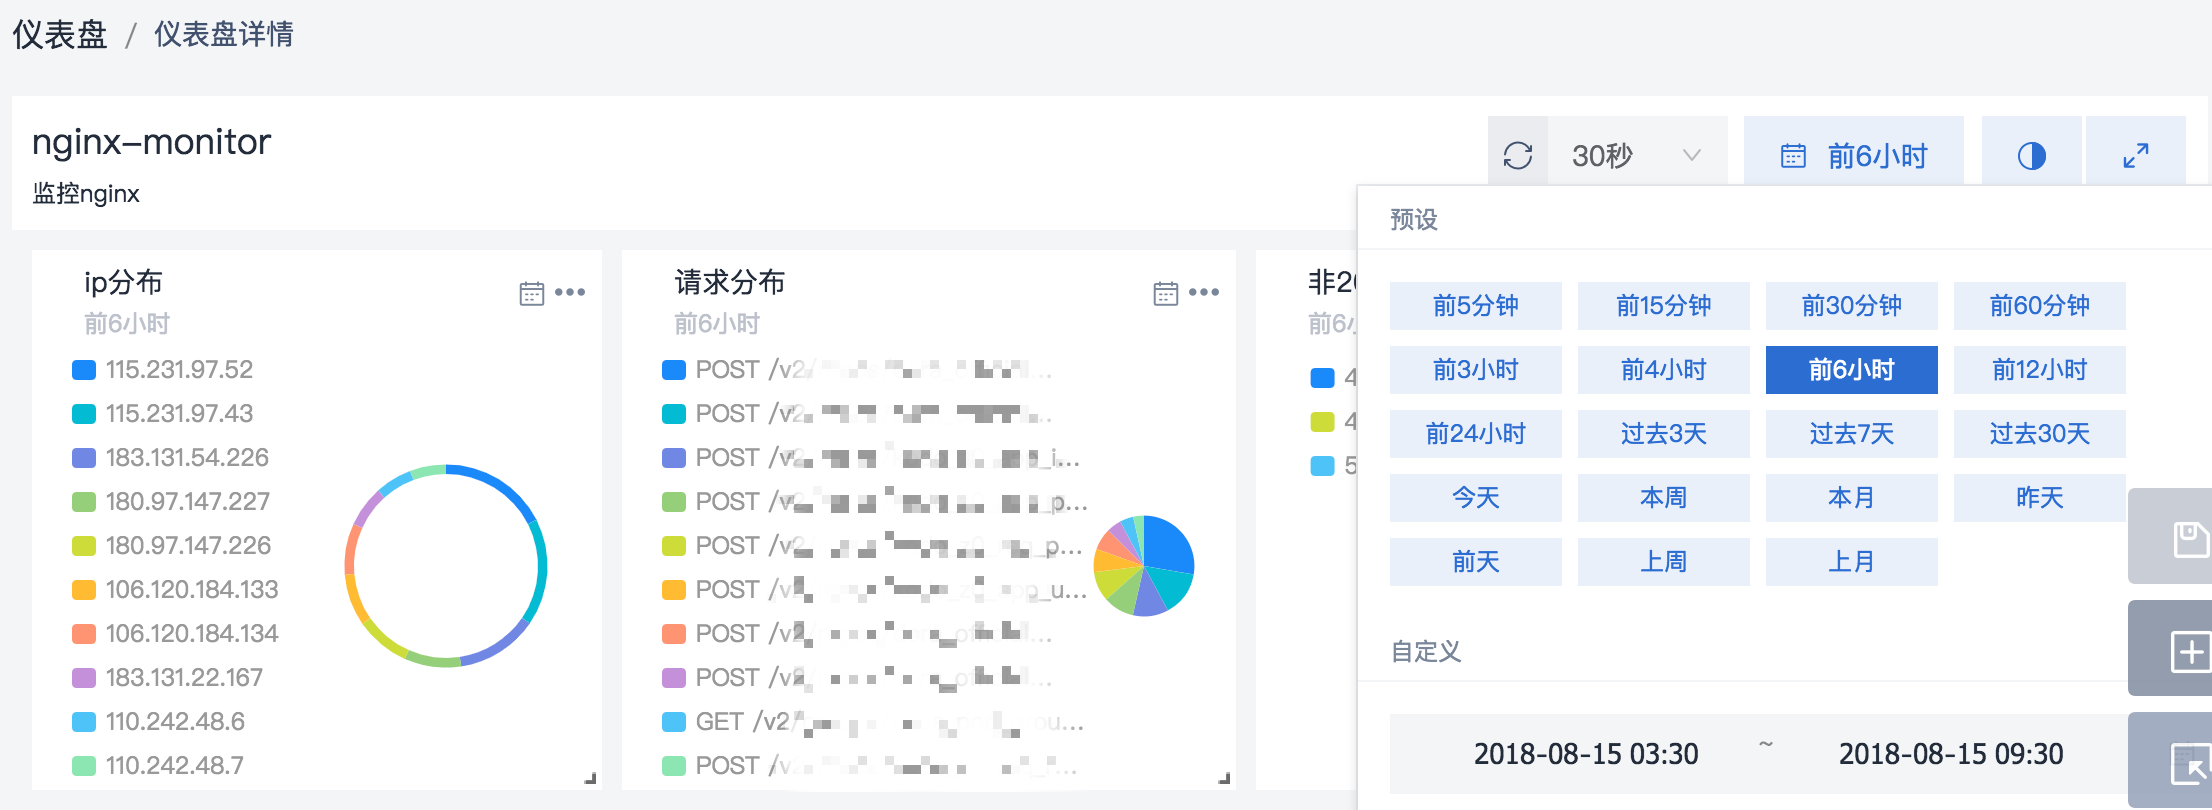Click the refresh icon beside 30秒
This screenshot has width=2212, height=810.
[x=1517, y=155]
